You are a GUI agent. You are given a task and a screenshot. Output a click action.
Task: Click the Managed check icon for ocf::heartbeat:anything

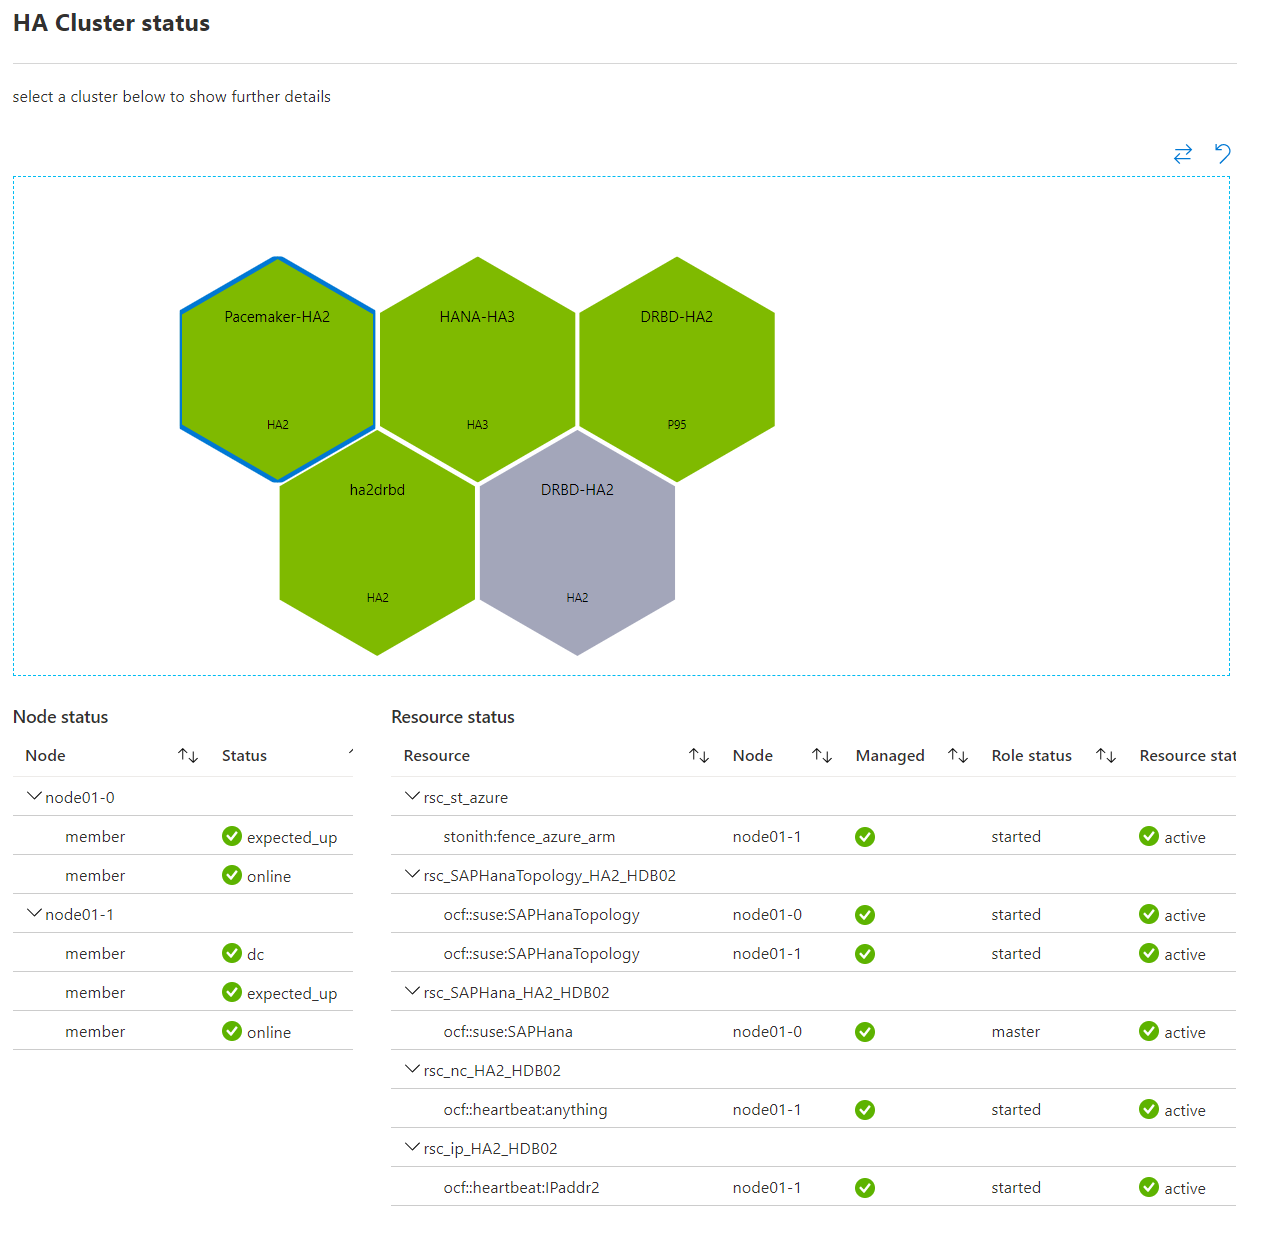[865, 1110]
